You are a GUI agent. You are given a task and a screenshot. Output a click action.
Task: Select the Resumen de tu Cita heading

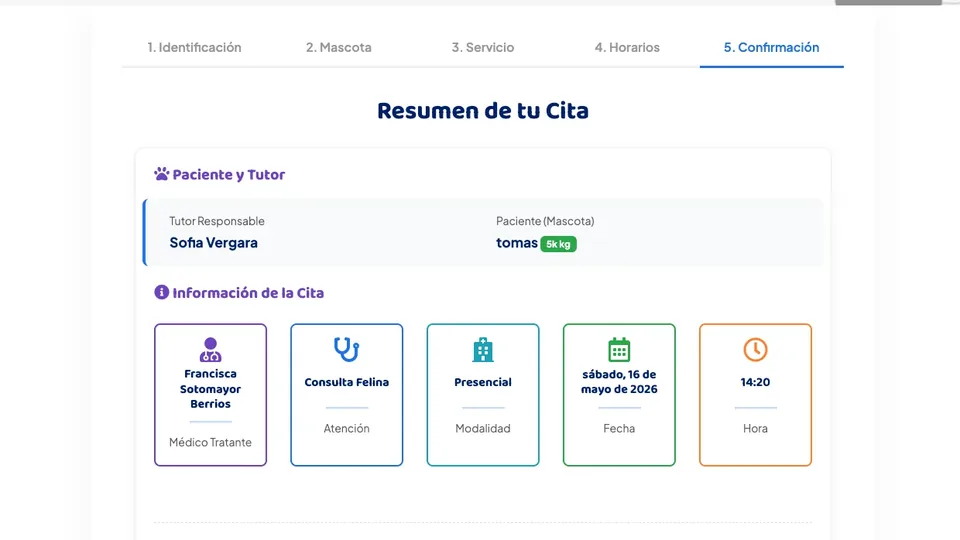(x=483, y=111)
